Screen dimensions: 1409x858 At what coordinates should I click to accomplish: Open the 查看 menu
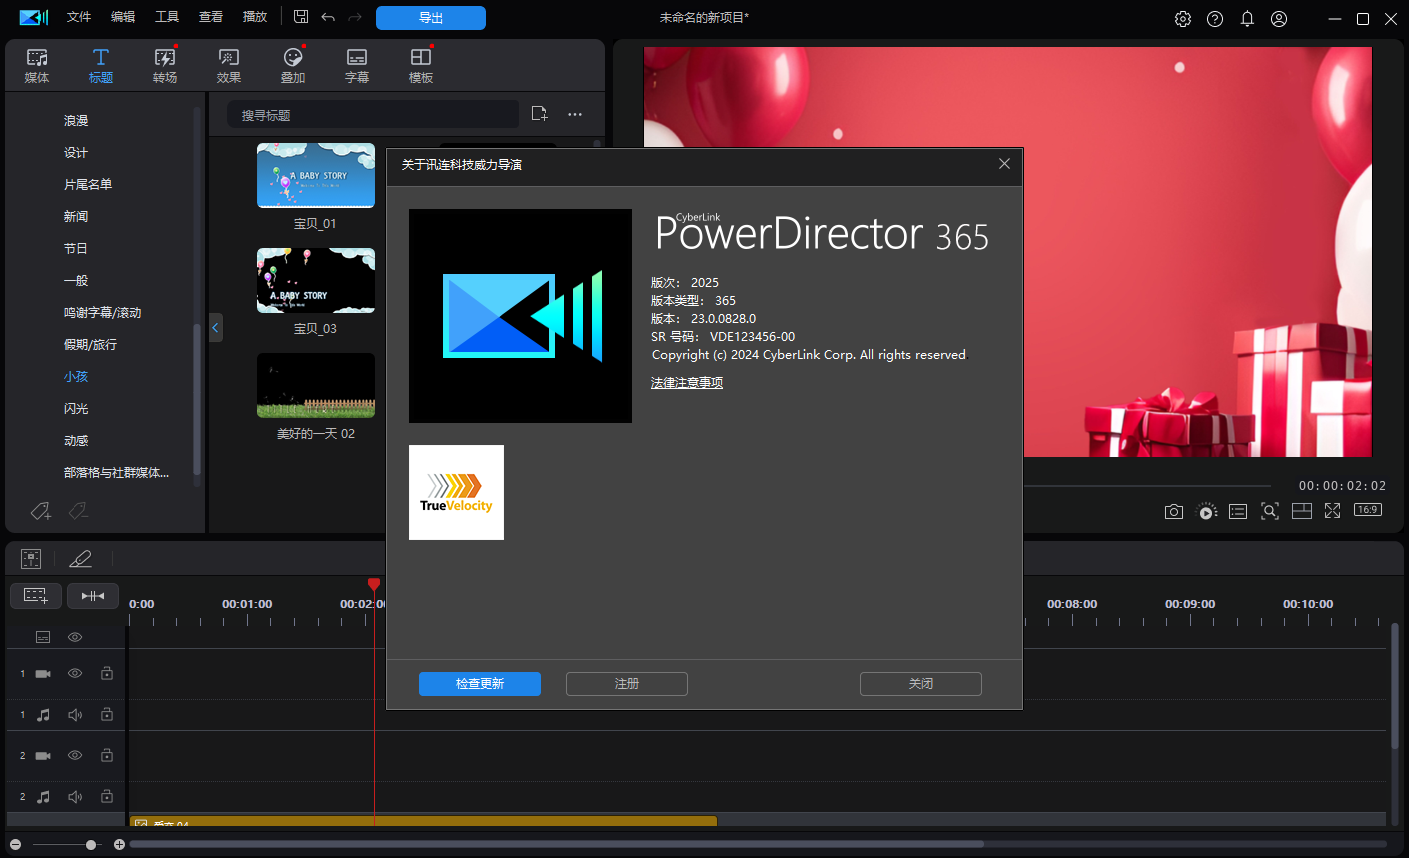pos(211,17)
